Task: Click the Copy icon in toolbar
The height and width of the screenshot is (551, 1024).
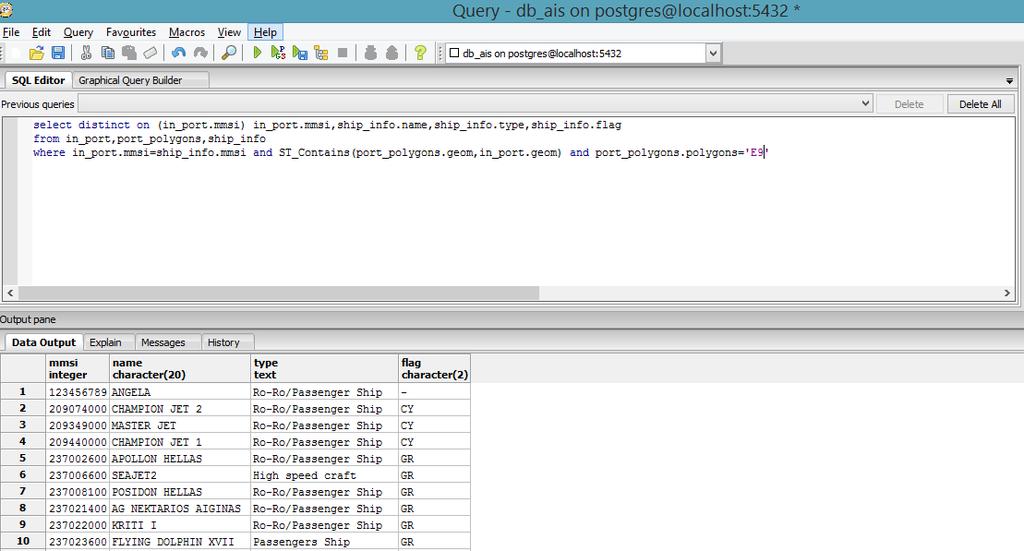Action: pos(108,53)
